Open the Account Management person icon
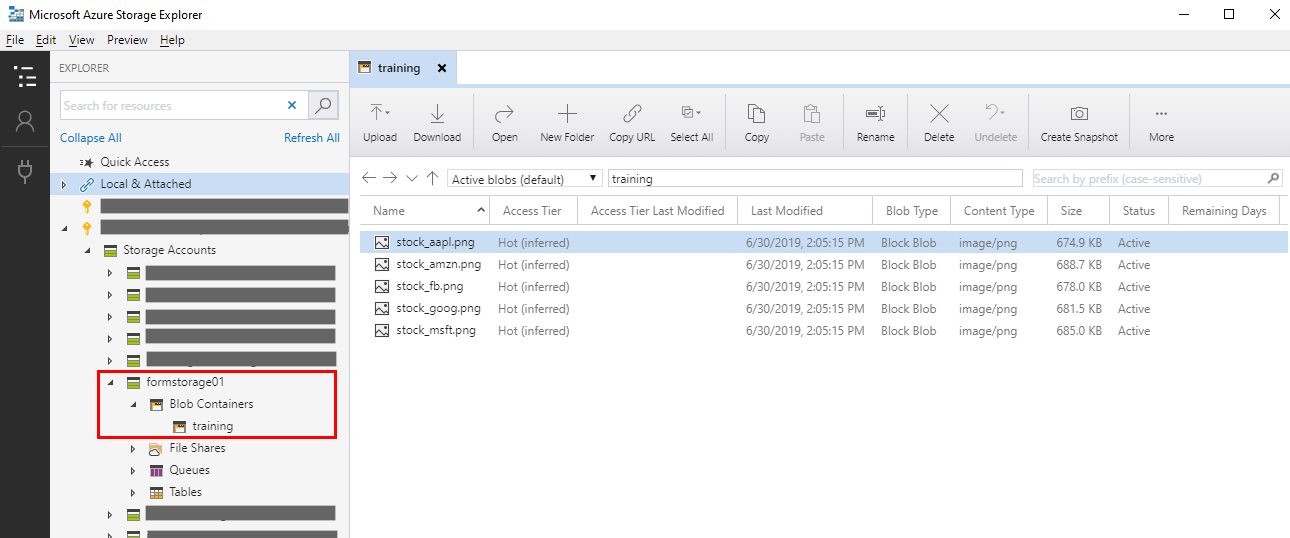Screen dimensions: 1290x538 25,121
